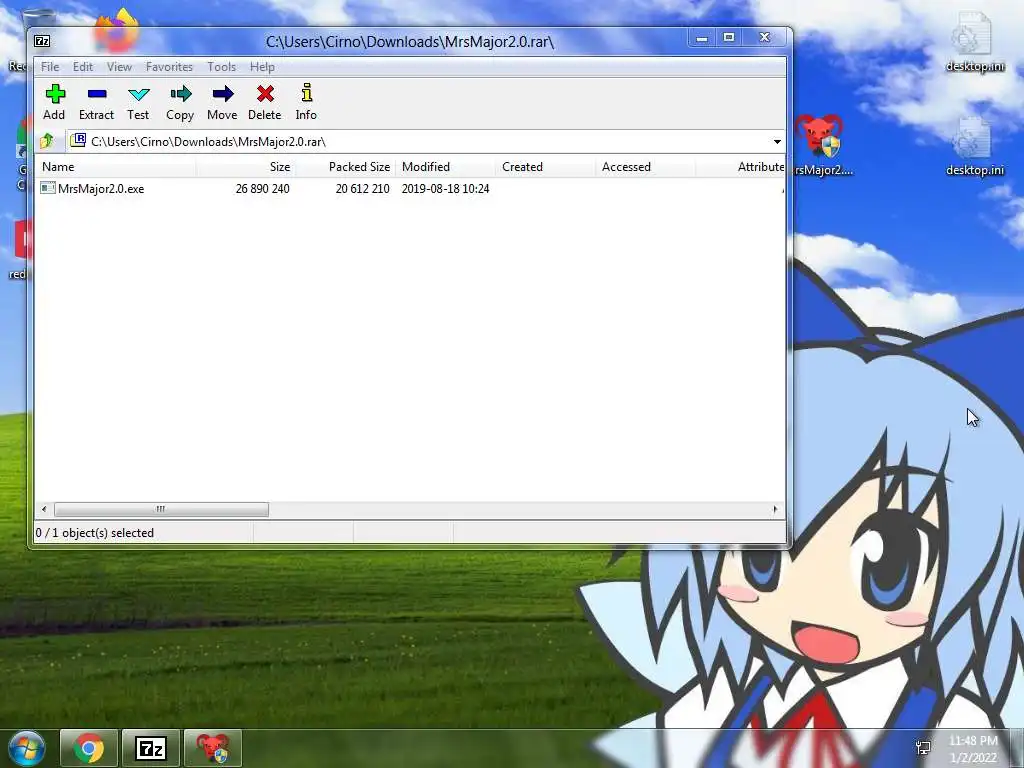Image resolution: width=1024 pixels, height=768 pixels.
Task: Select the MrsMajor2.0.exe file row
Action: coord(410,188)
